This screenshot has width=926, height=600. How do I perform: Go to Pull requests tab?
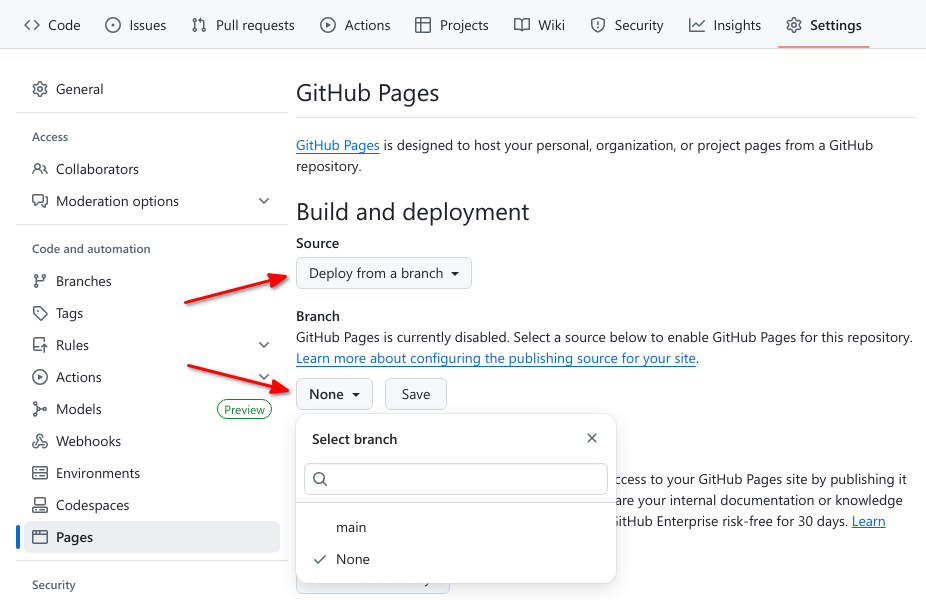point(243,25)
